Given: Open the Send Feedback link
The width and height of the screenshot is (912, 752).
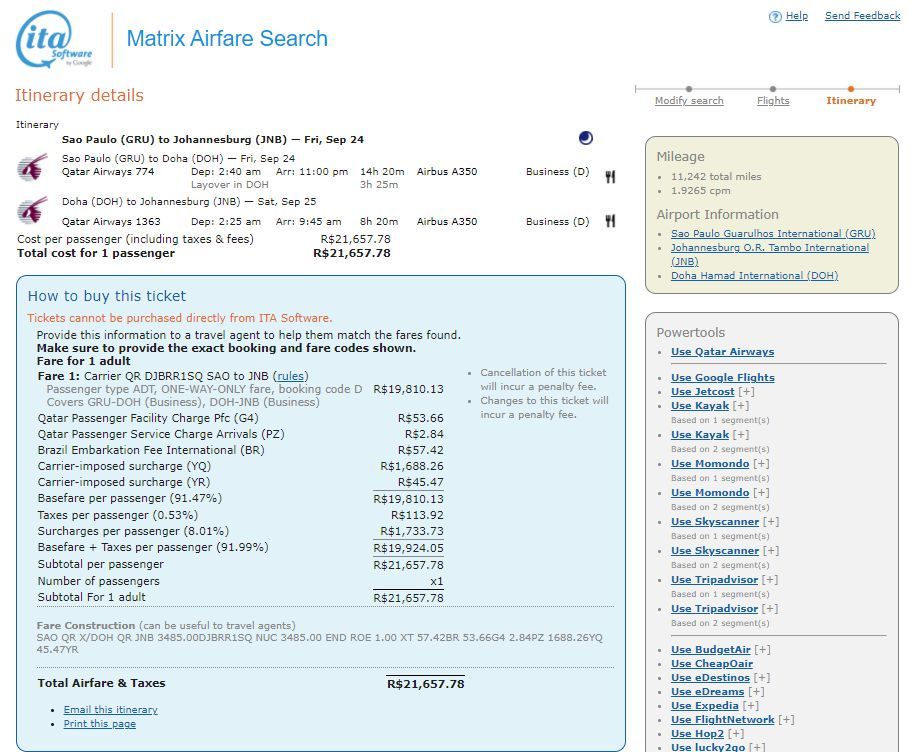Looking at the screenshot, I should [863, 16].
